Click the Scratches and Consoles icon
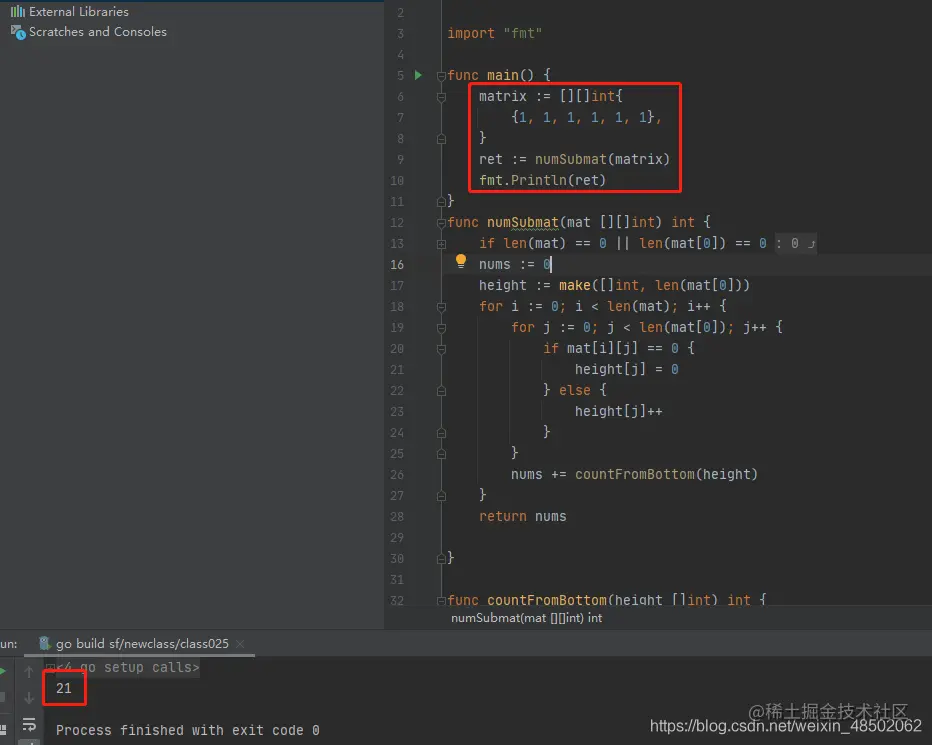This screenshot has height=745, width=932. point(18,32)
